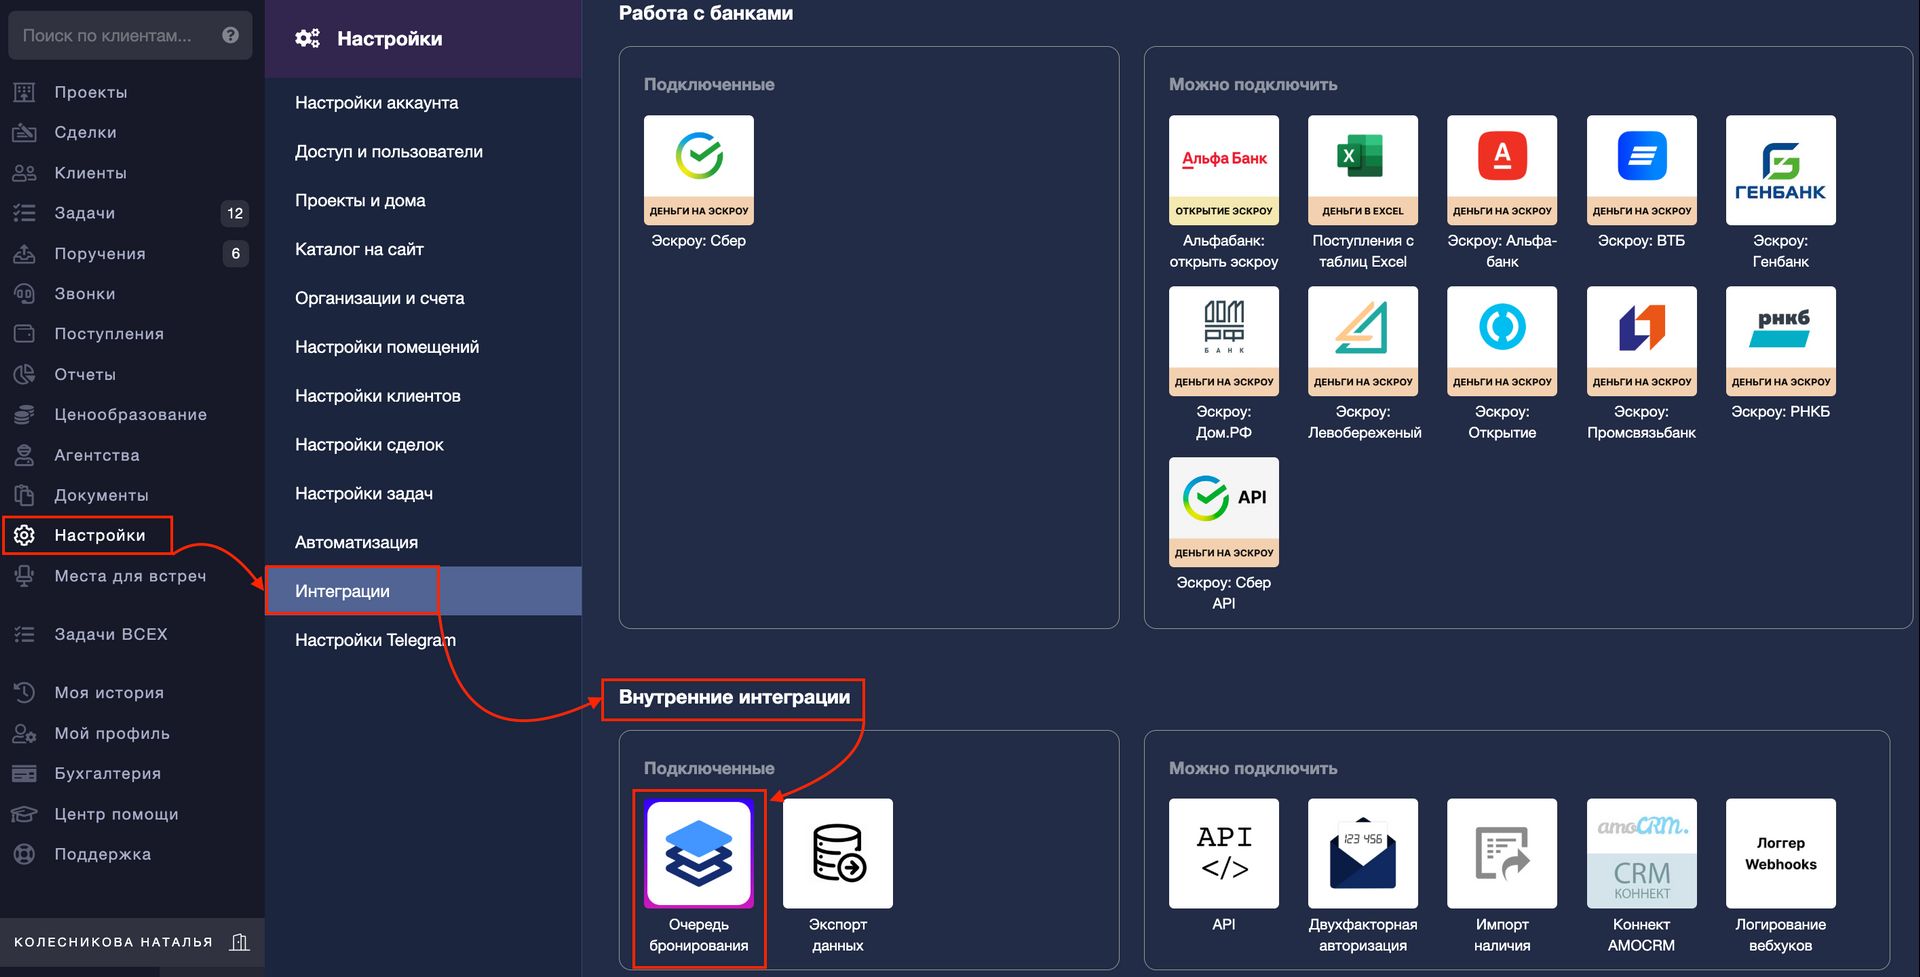Click the building icon beside user name
The width and height of the screenshot is (1920, 977).
[239, 942]
